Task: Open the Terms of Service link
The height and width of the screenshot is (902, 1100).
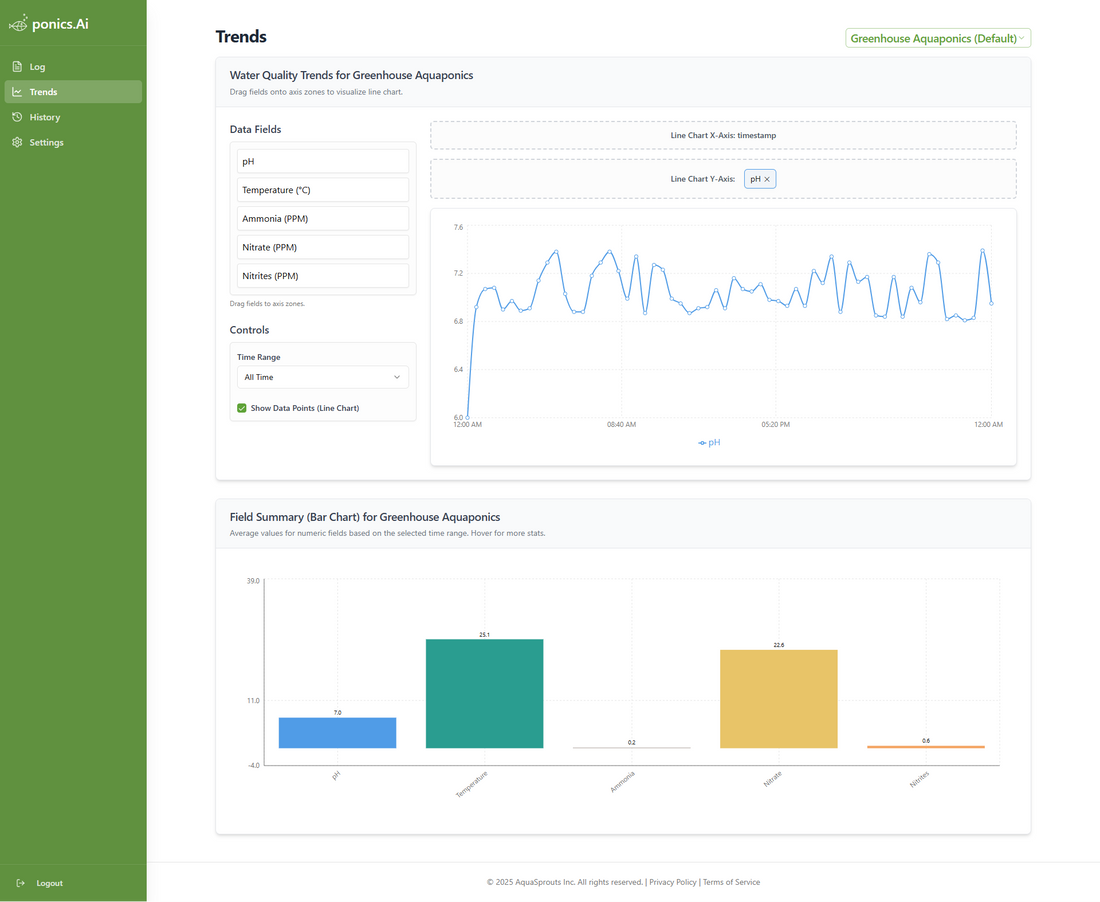Action: point(731,882)
